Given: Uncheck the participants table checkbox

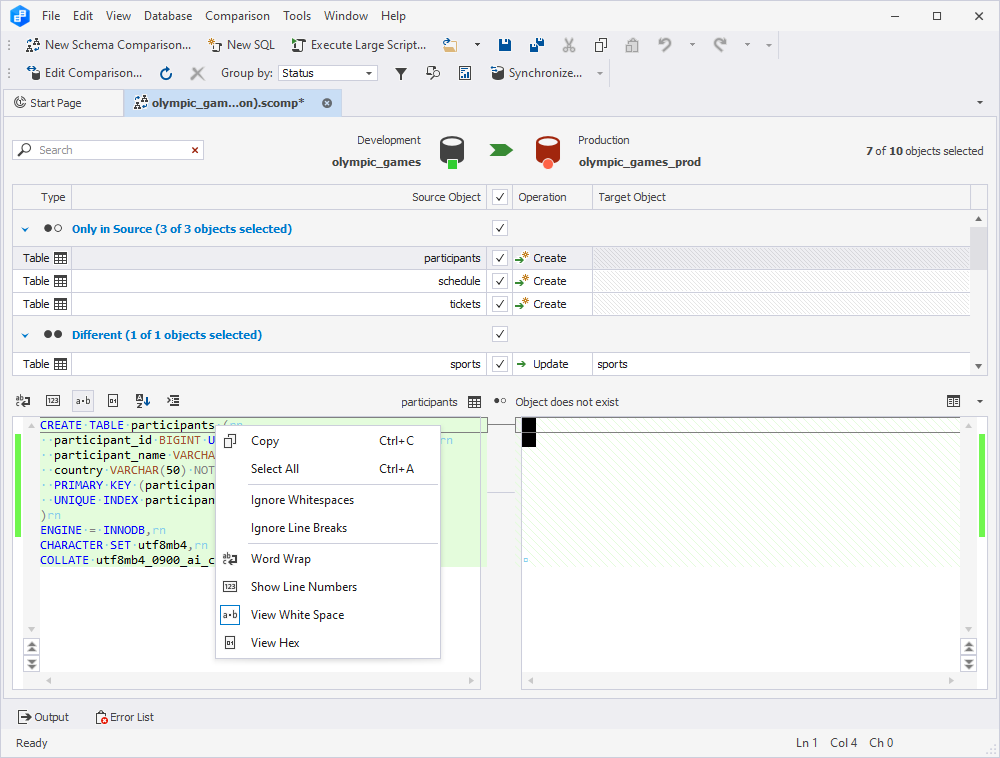Looking at the screenshot, I should tap(500, 258).
